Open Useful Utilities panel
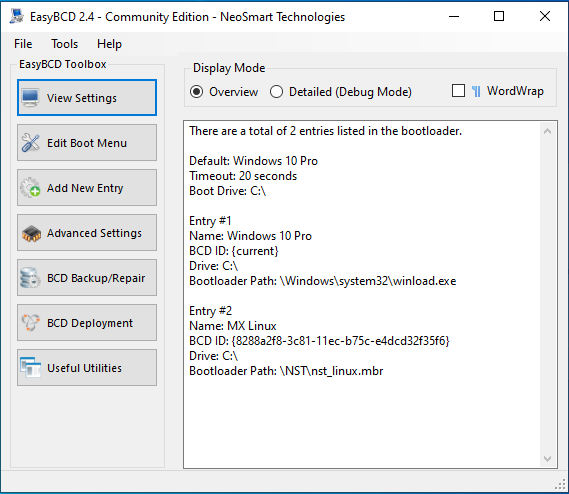The width and height of the screenshot is (569, 494). tap(87, 368)
